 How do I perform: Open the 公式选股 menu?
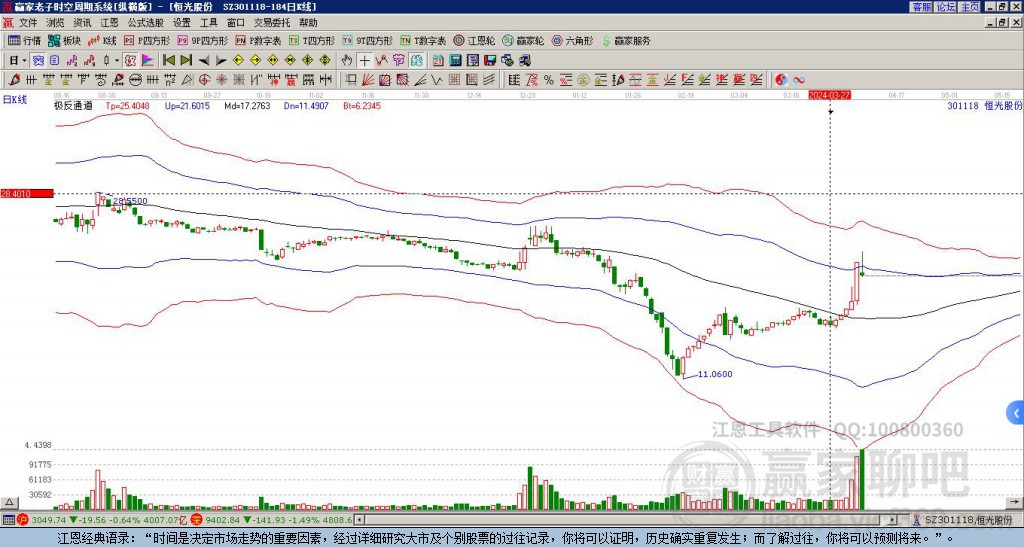(146, 23)
